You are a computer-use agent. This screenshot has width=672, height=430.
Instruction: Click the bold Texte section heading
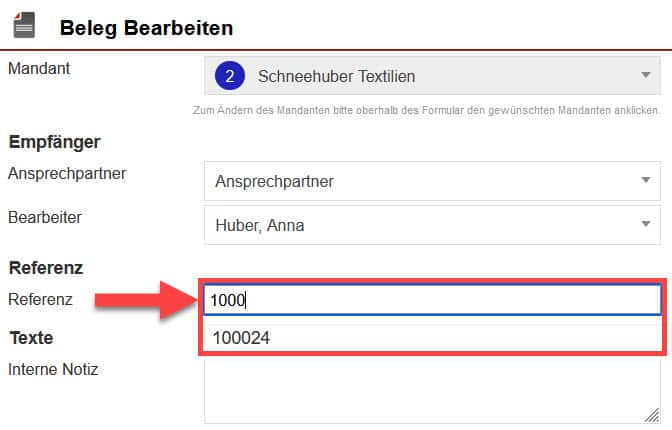click(31, 337)
